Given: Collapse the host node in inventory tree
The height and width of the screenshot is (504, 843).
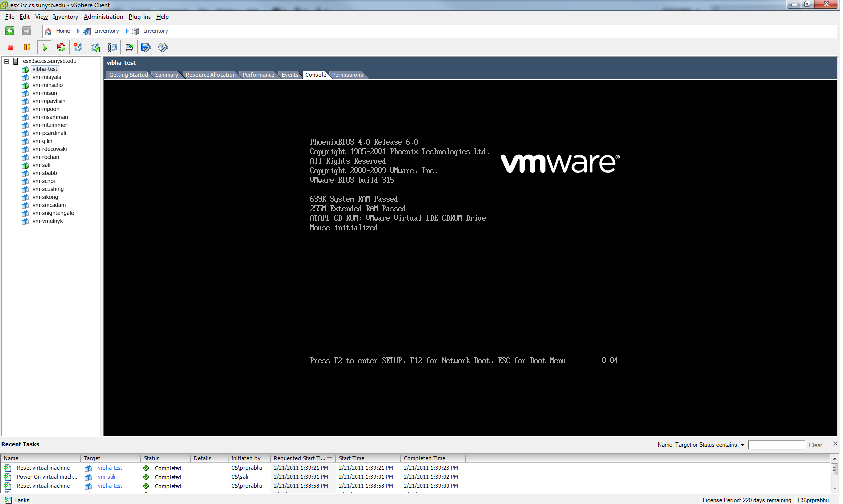Looking at the screenshot, I should click(6, 61).
